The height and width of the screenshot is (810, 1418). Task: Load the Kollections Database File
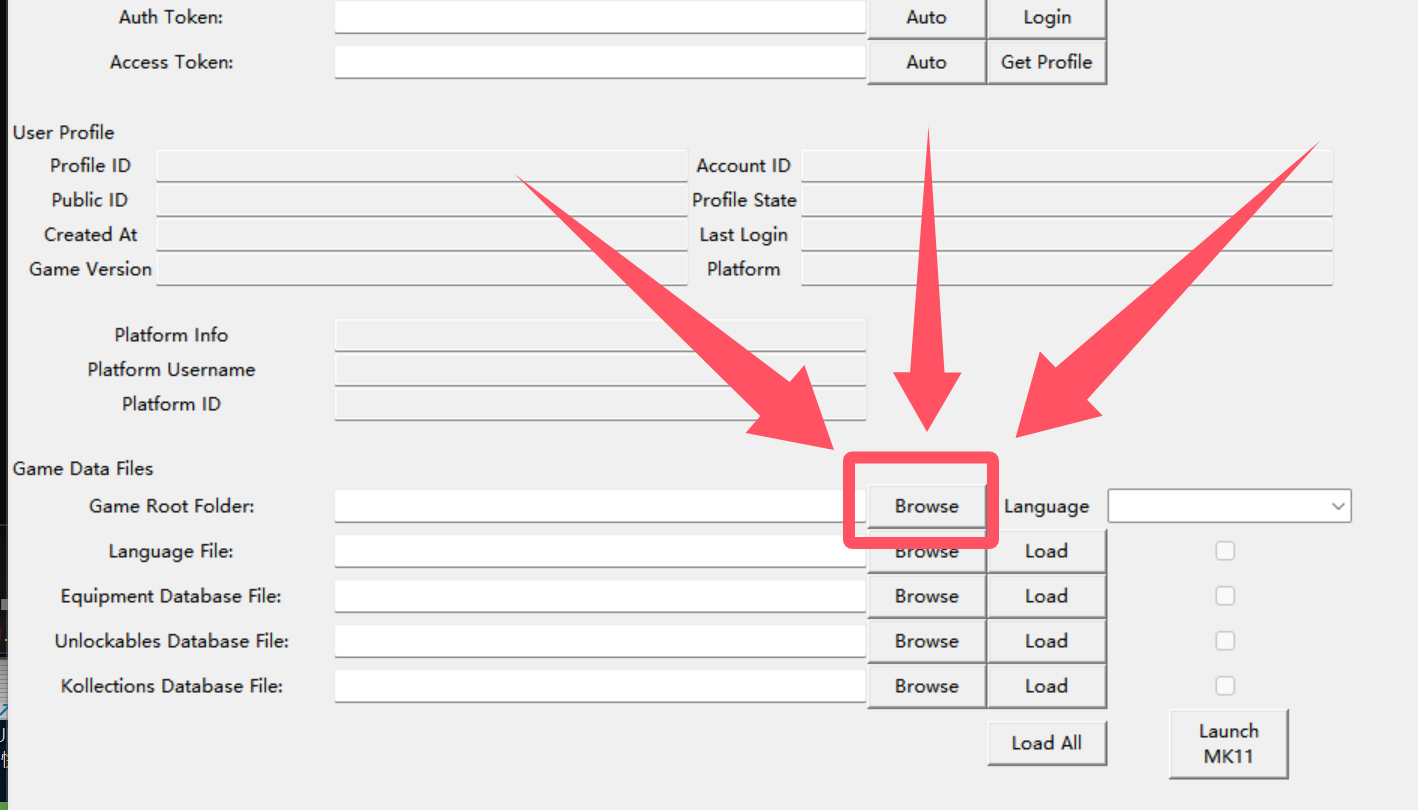click(x=1046, y=686)
